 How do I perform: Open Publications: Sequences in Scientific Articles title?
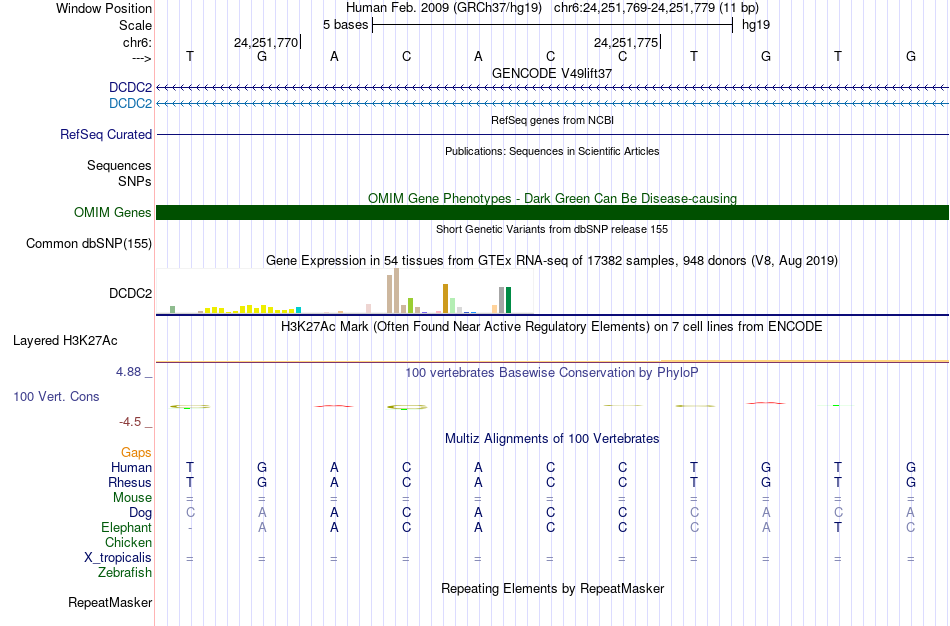point(552,151)
